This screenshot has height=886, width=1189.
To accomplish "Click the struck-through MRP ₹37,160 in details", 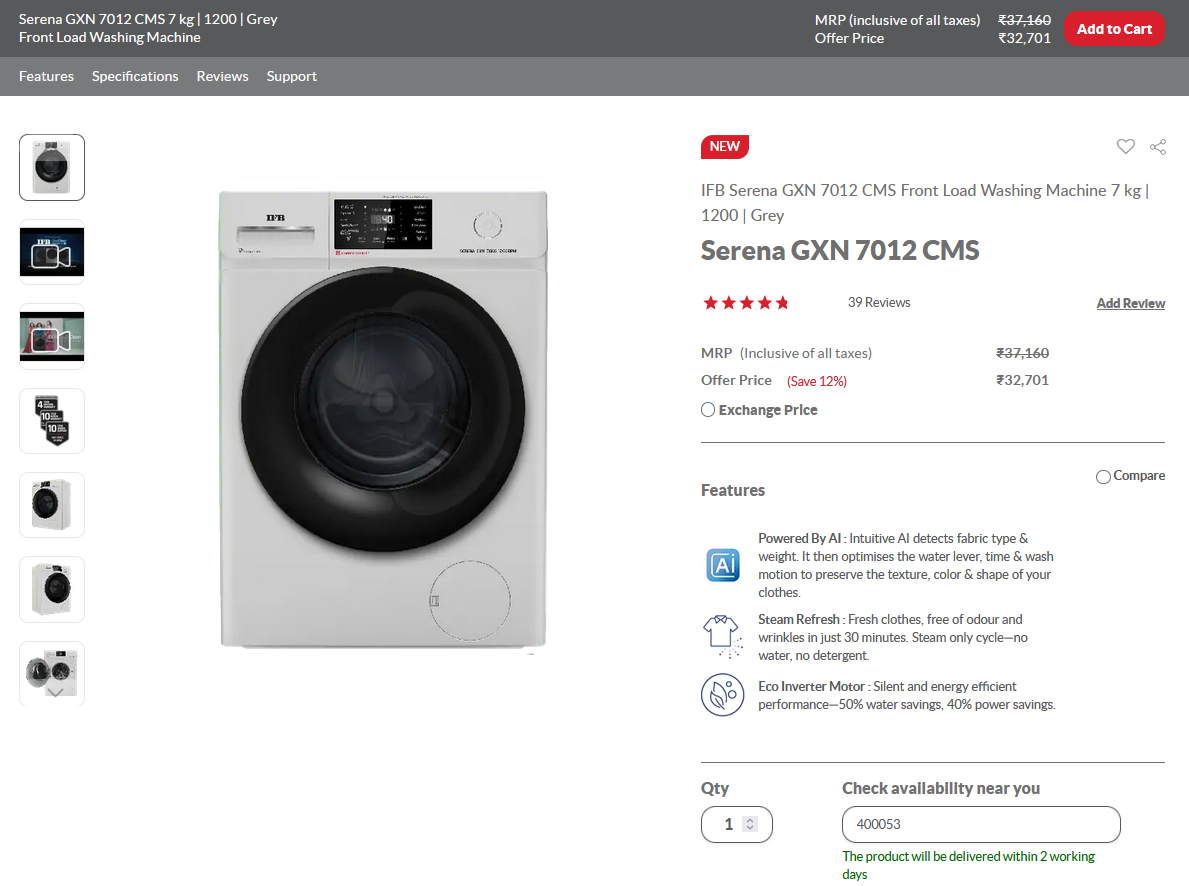I will (1022, 353).
